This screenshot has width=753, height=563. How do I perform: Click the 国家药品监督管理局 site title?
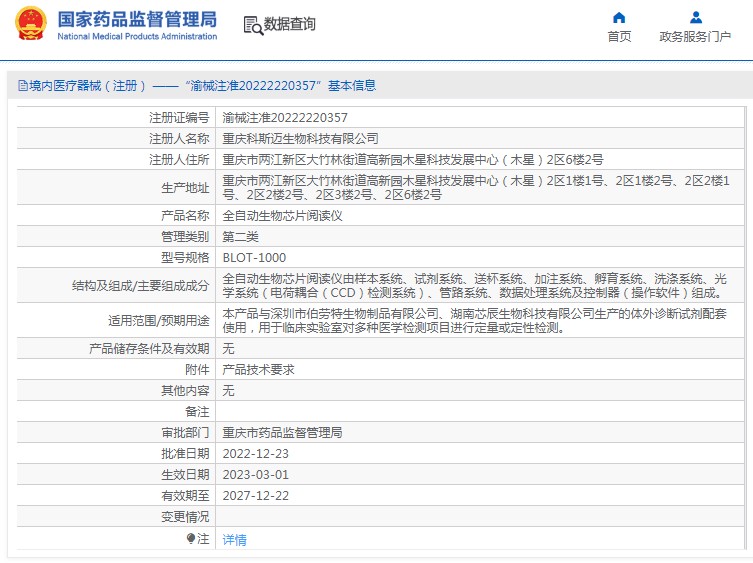[x=137, y=18]
